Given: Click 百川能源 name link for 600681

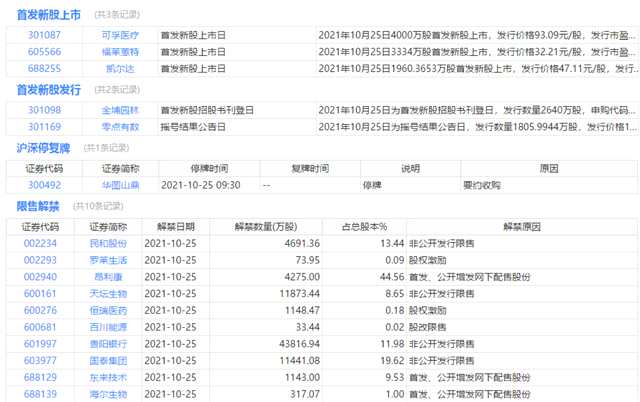Looking at the screenshot, I should (x=108, y=327).
